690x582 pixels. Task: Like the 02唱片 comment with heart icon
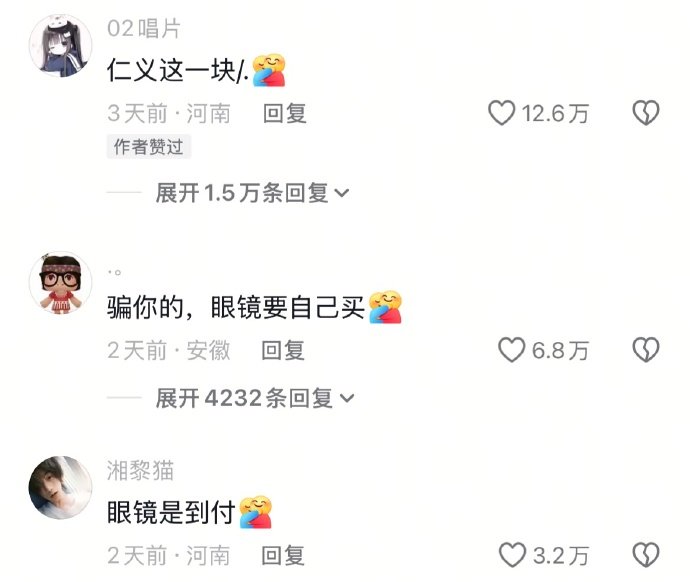tap(501, 113)
